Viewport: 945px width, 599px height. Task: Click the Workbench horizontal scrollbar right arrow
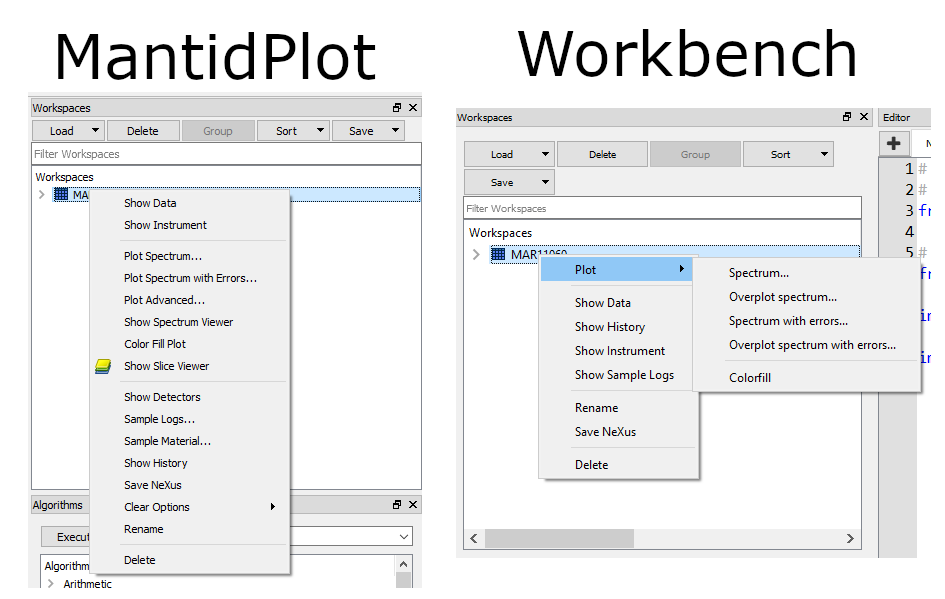click(x=850, y=538)
